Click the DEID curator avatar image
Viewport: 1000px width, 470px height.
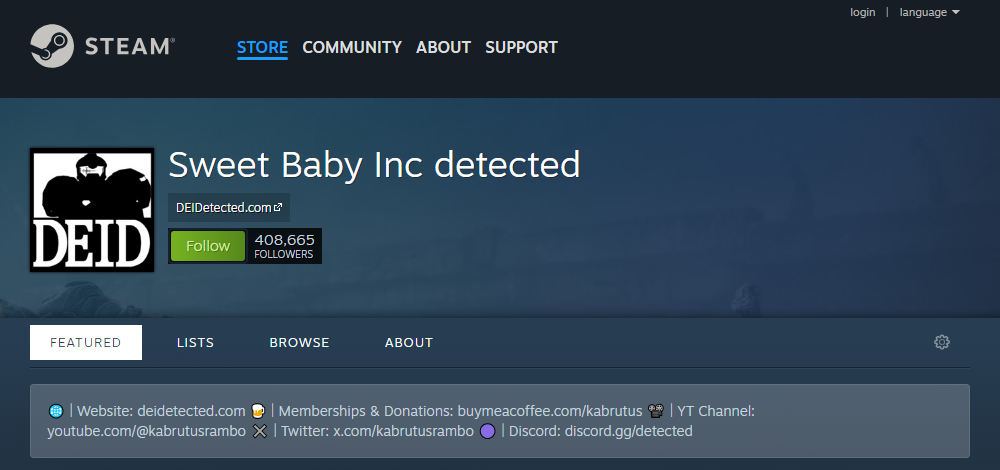click(92, 210)
